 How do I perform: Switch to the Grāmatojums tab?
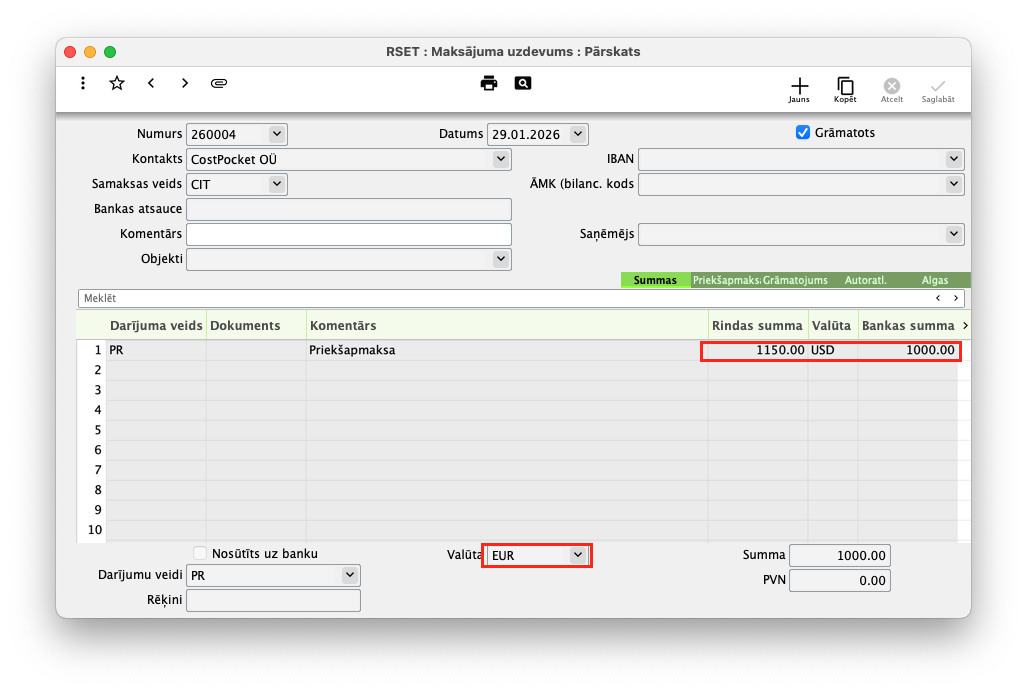pyautogui.click(x=795, y=281)
